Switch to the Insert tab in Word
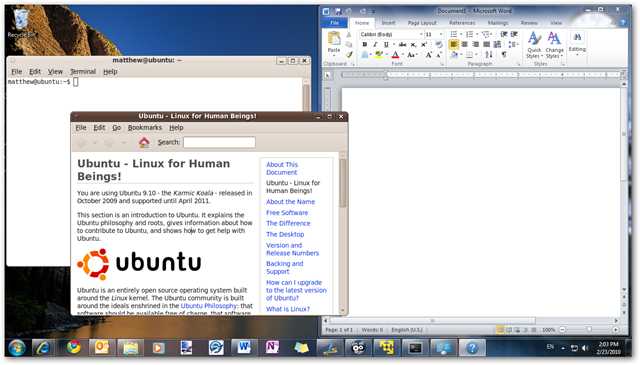Viewport: 640px width, 365px height. (x=388, y=23)
